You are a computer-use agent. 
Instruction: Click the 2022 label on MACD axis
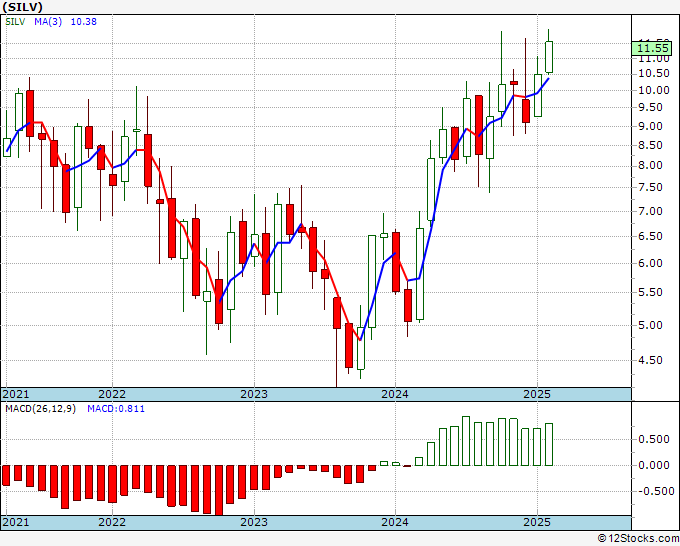(x=112, y=522)
